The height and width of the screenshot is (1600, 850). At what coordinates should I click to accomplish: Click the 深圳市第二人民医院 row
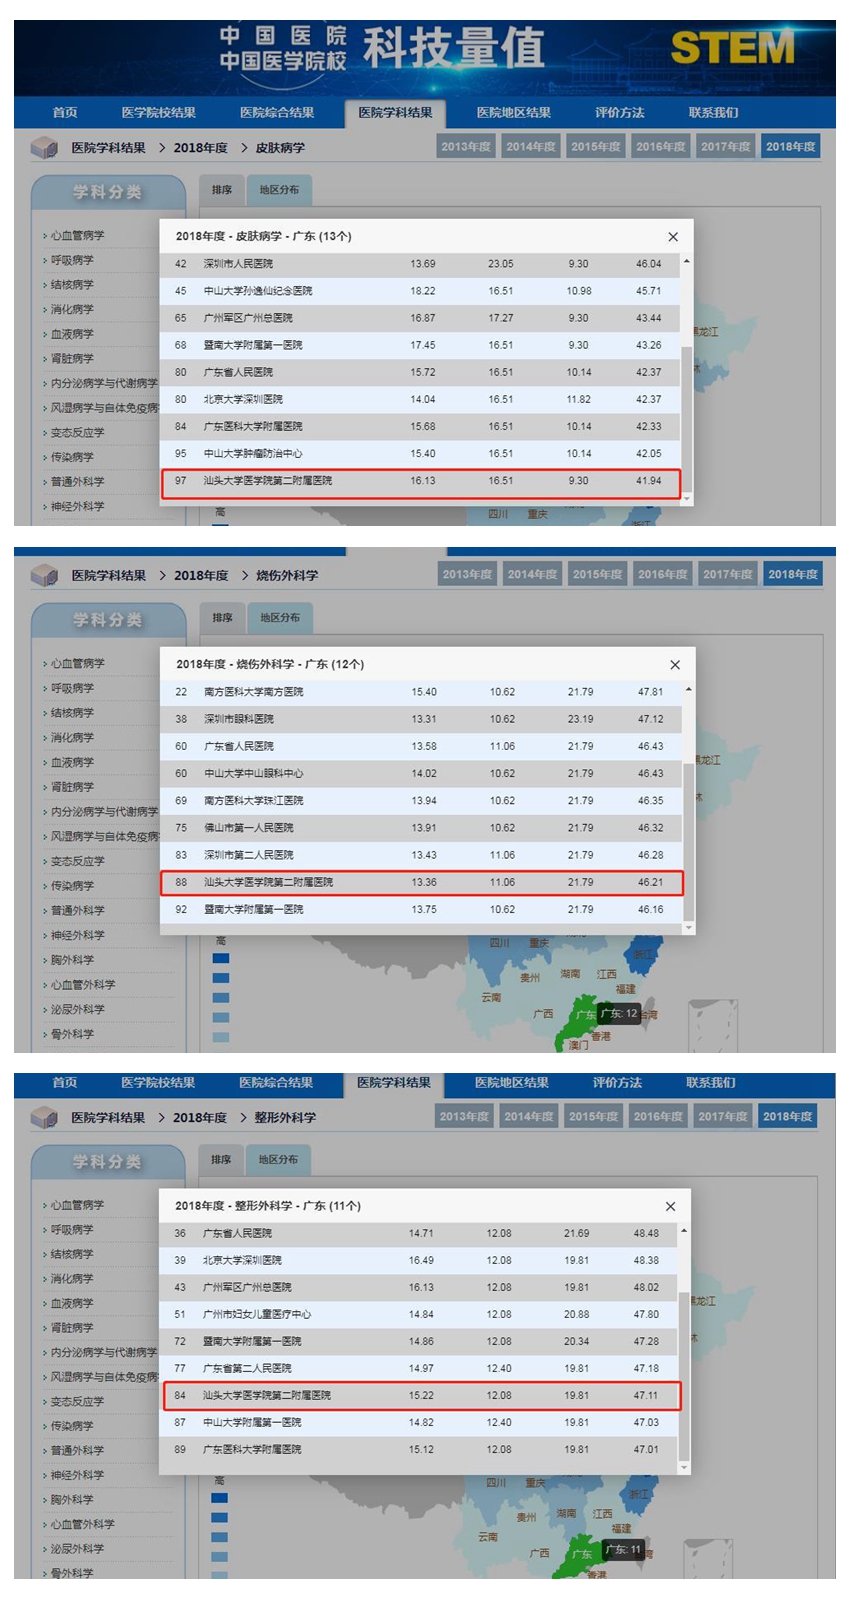point(421,855)
